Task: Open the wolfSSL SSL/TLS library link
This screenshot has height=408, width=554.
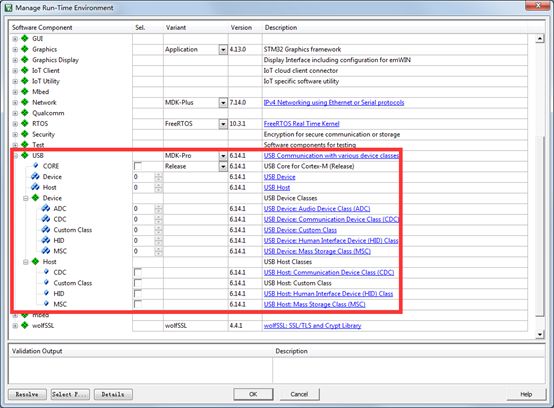Action: click(312, 326)
